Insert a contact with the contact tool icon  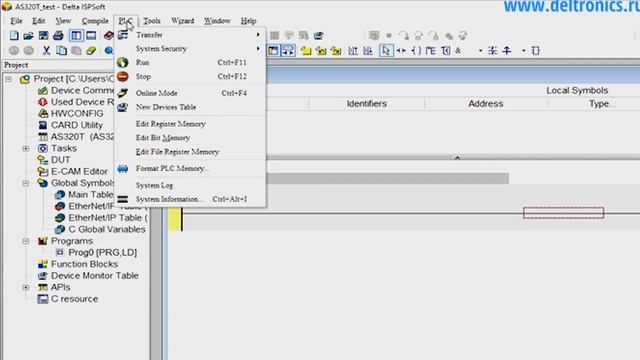click(x=401, y=51)
